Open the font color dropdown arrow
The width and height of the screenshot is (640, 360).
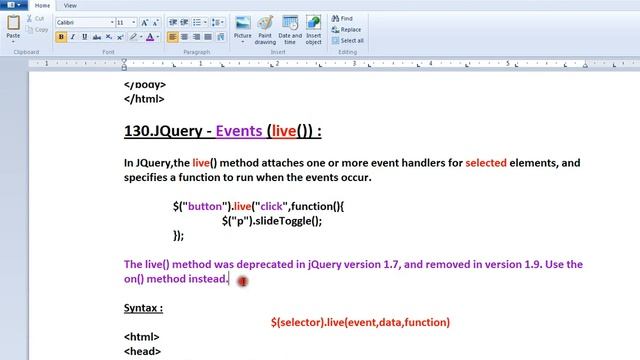(x=158, y=37)
